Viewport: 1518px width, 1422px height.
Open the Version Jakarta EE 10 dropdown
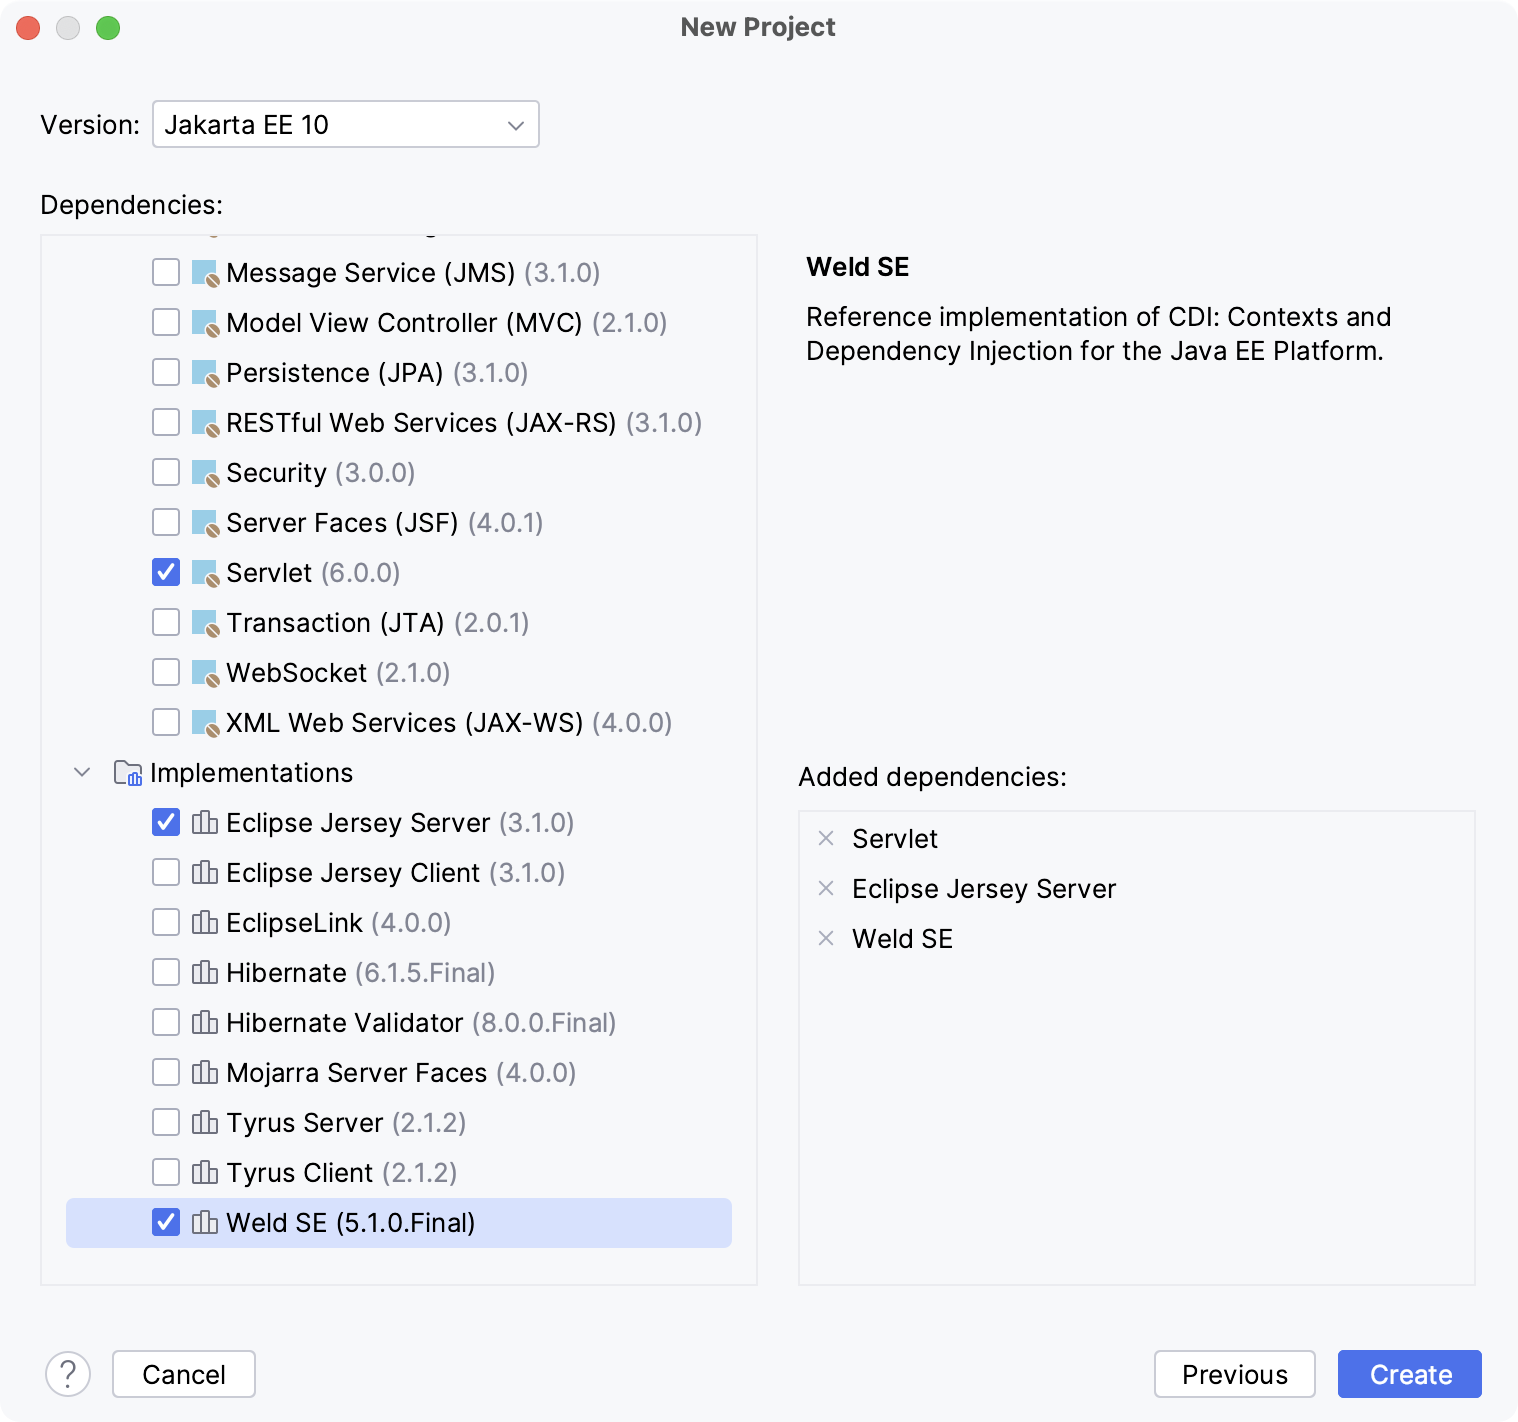point(346,124)
